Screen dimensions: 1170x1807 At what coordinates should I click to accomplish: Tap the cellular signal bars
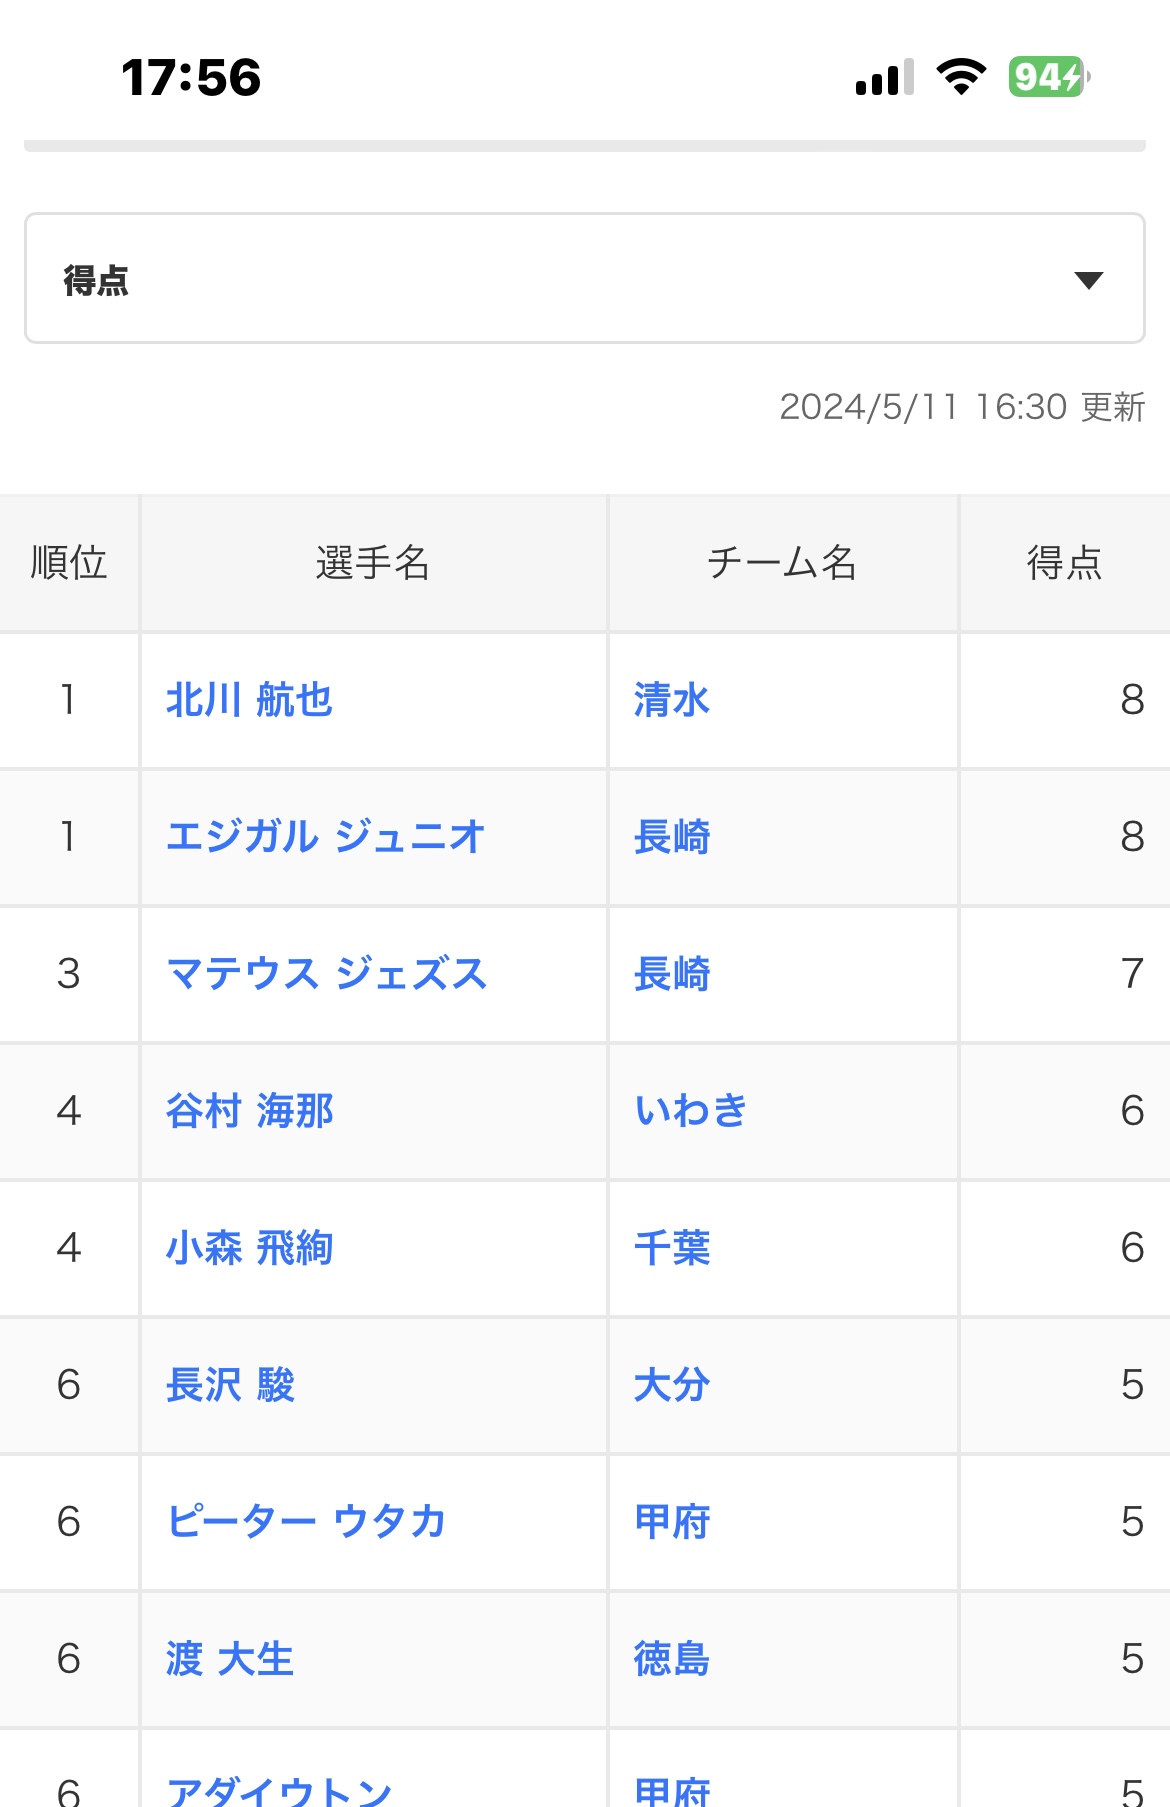pyautogui.click(x=885, y=77)
